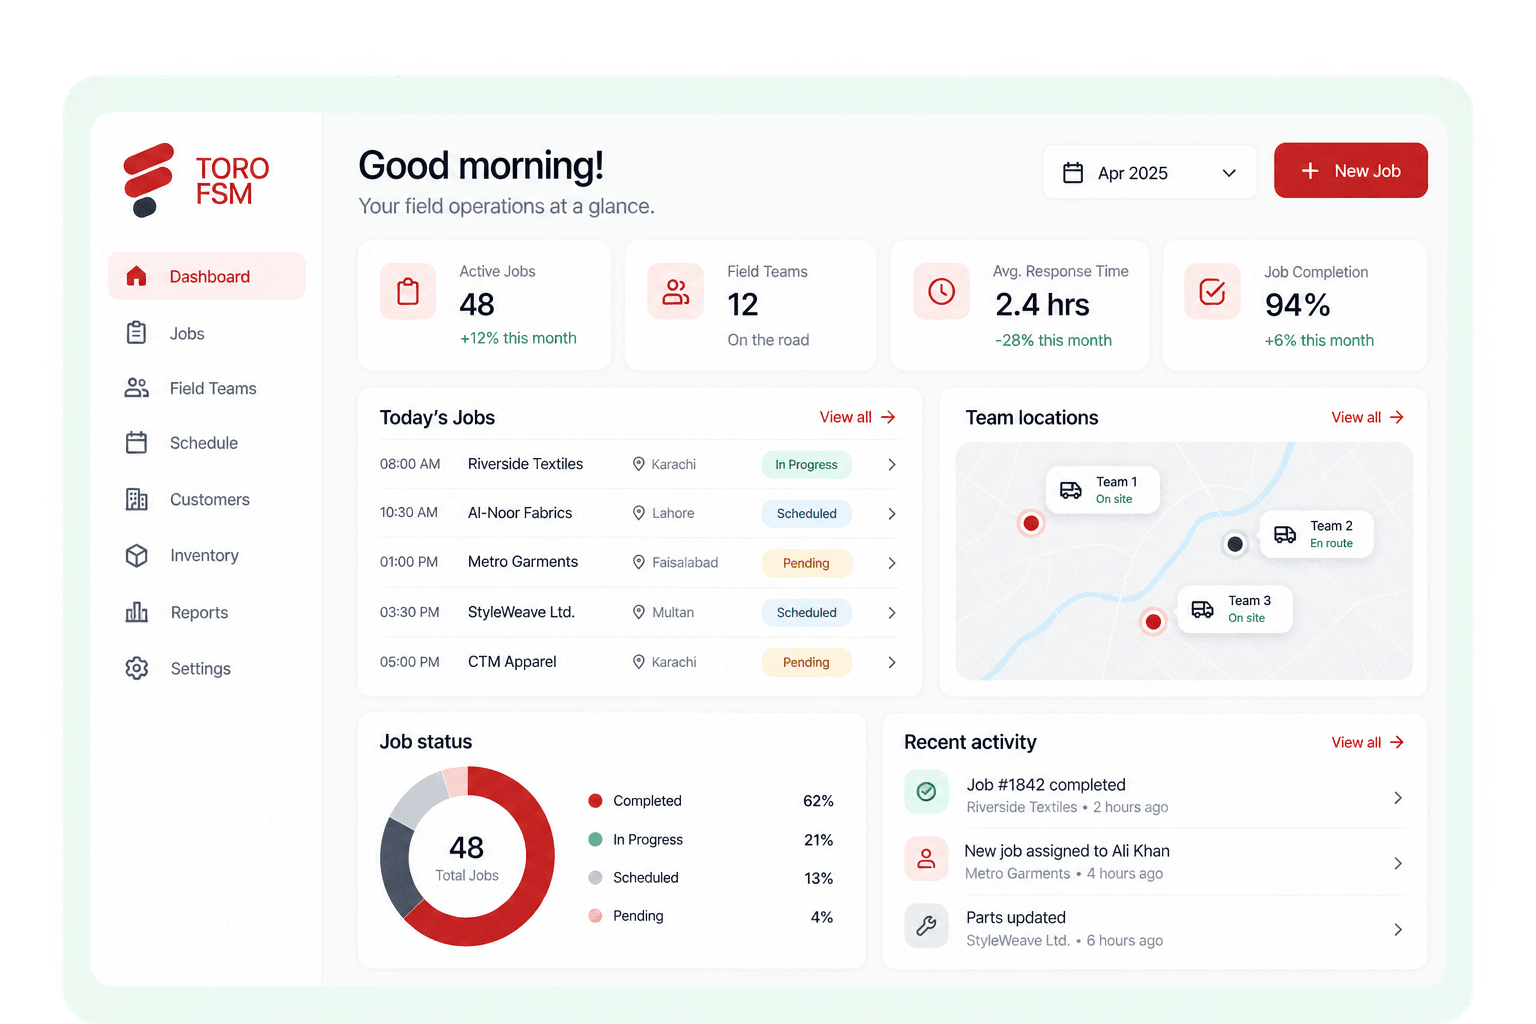Click the person icon for Ali Khan assignment
This screenshot has height=1024, width=1536.
point(927,858)
